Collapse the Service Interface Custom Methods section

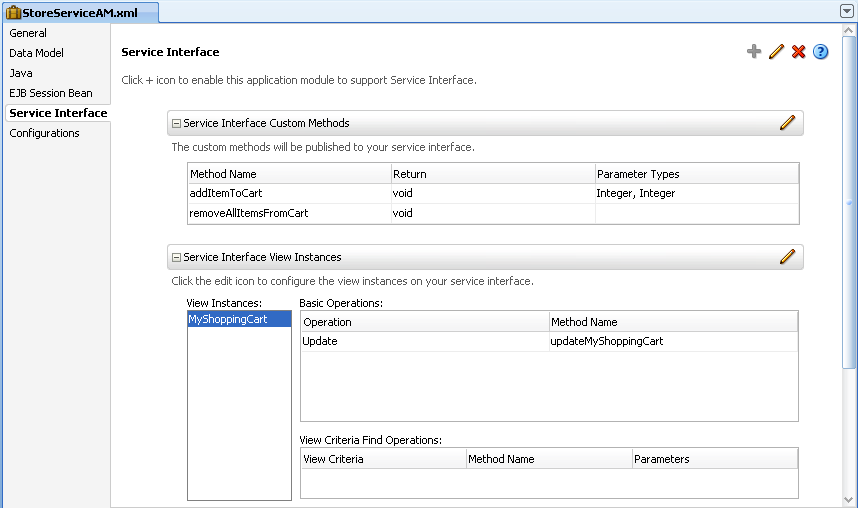[x=177, y=124]
